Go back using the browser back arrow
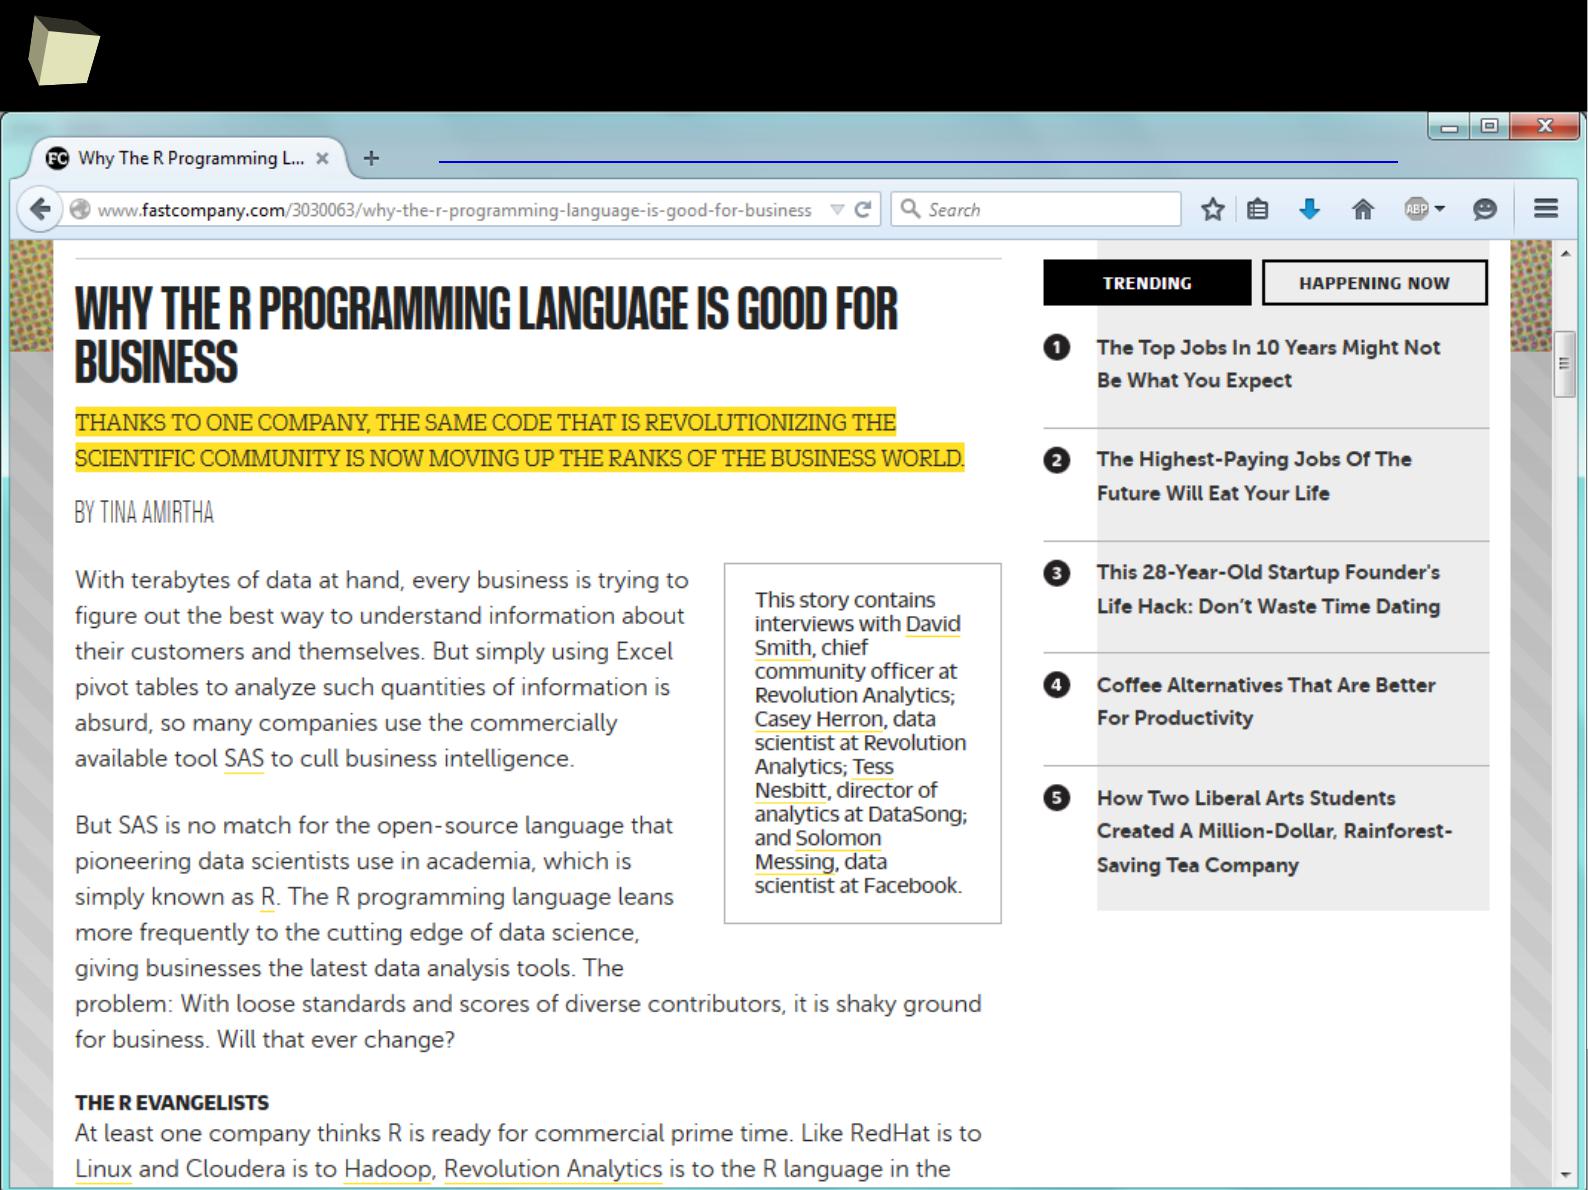This screenshot has height=1190, width=1588. coord(39,209)
